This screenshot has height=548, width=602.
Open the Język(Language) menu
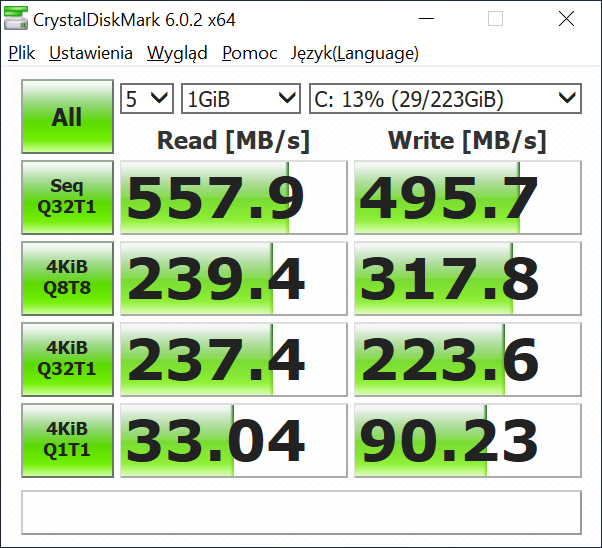[355, 54]
